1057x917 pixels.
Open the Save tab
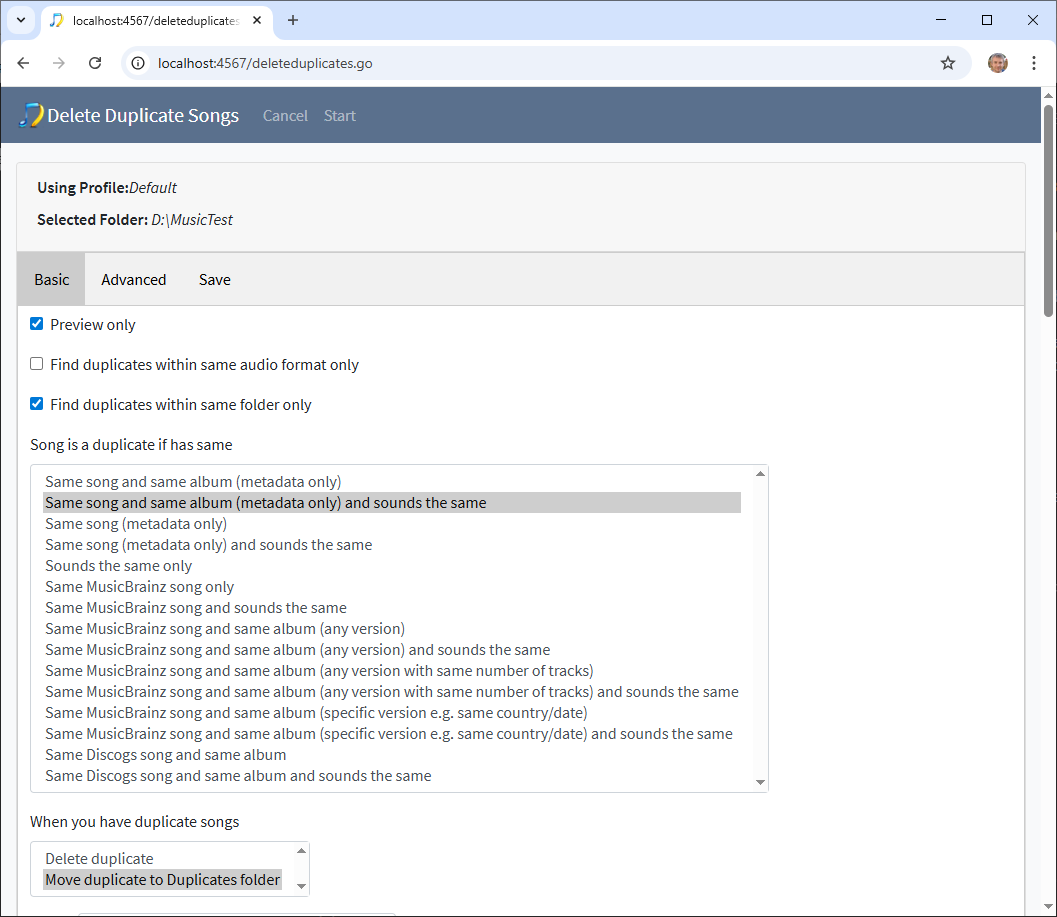pos(214,280)
